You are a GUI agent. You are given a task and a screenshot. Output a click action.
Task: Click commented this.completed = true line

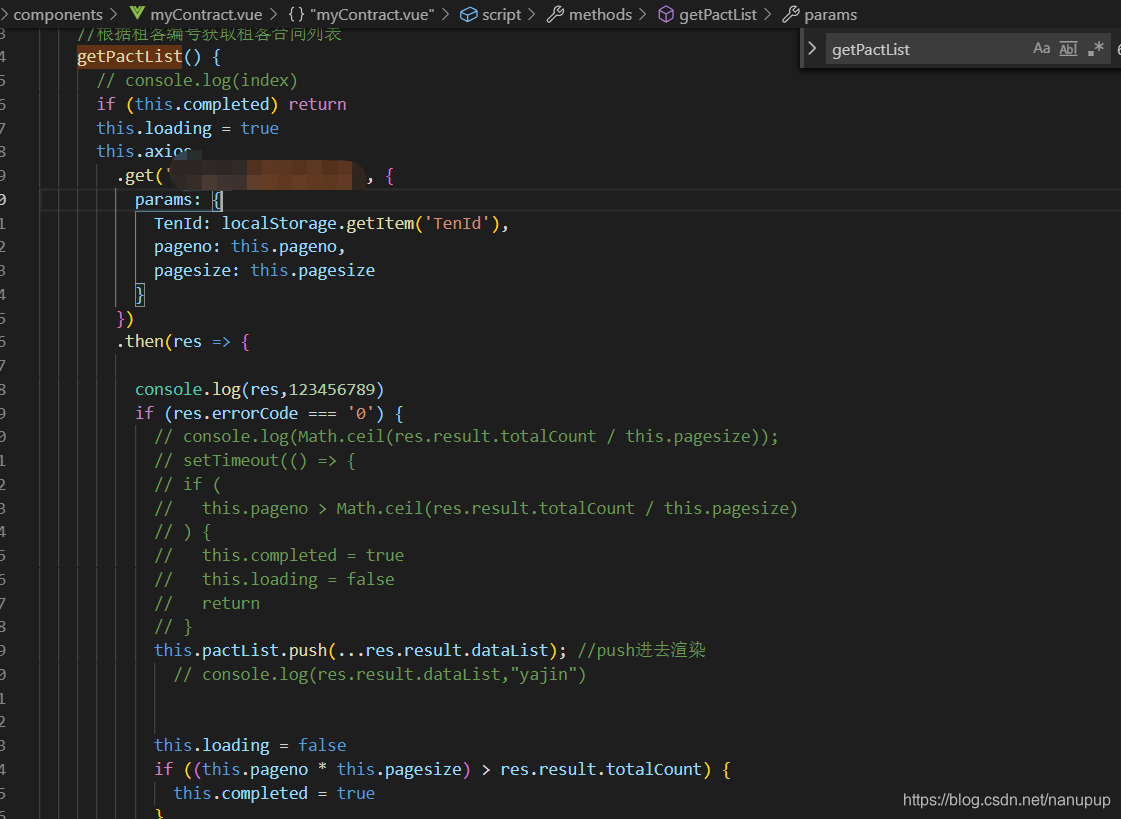(x=279, y=555)
